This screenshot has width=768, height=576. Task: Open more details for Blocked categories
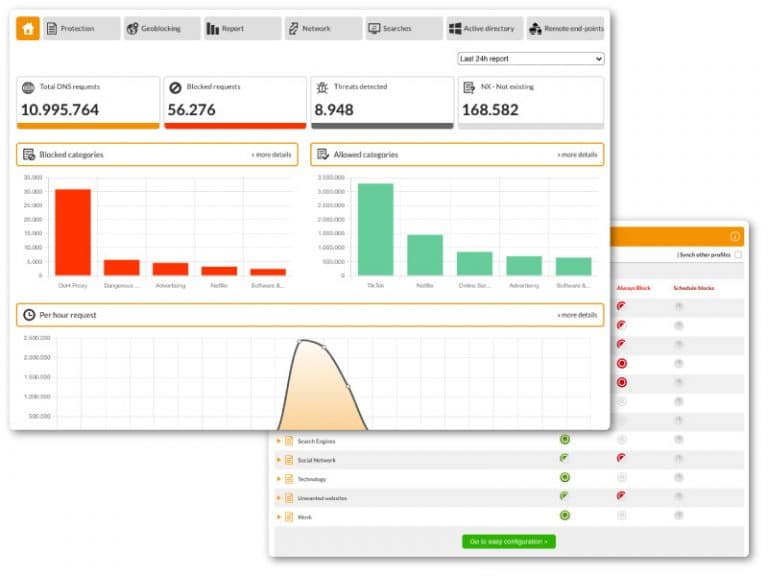[271, 155]
